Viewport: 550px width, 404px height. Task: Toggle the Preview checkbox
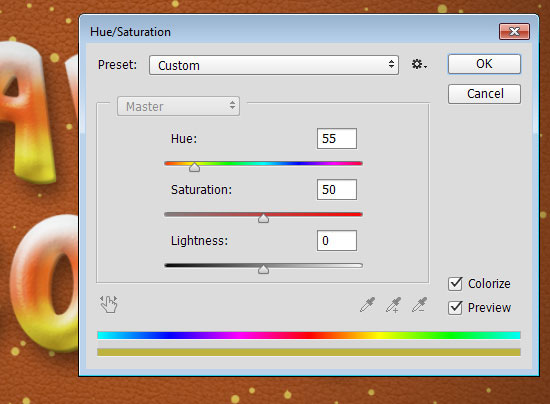455,308
